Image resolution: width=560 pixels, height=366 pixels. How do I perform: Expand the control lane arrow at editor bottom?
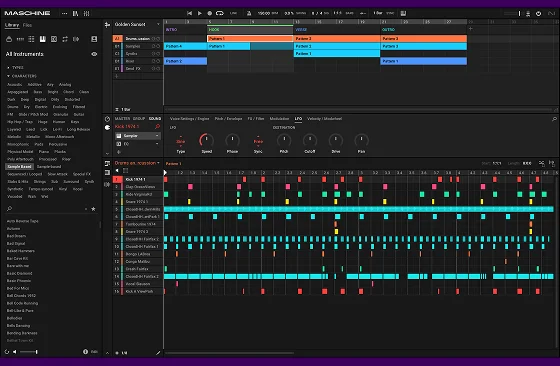coord(108,353)
